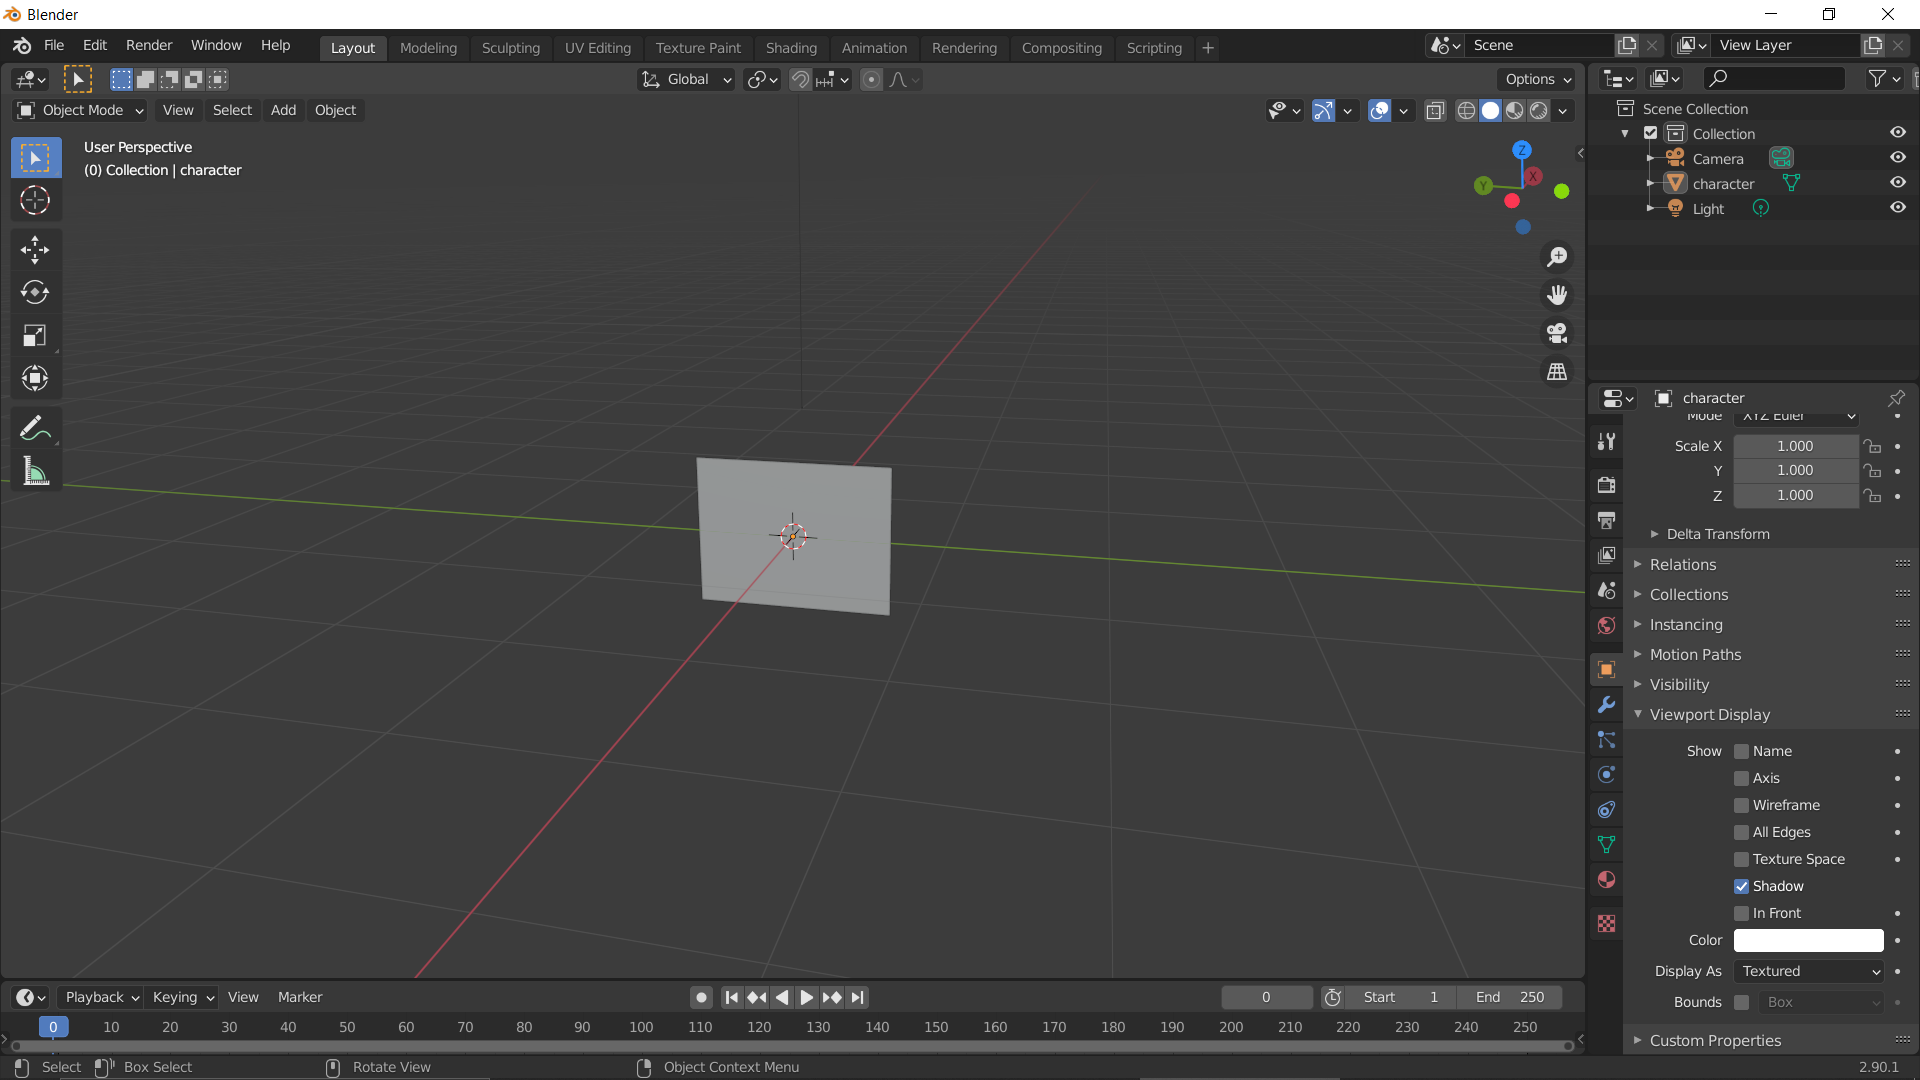Open the Playback dropdown in timeline

tap(101, 997)
